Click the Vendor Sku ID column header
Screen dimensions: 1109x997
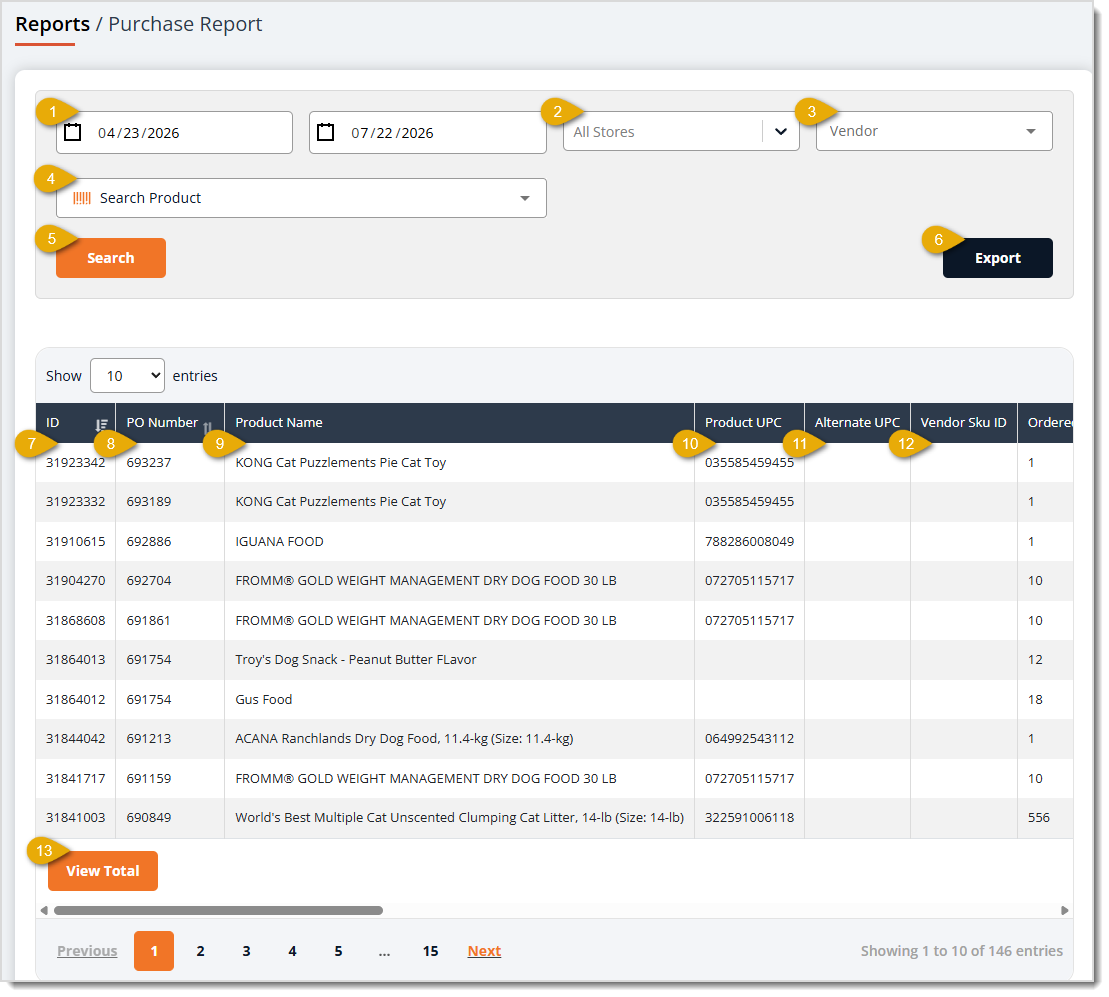(x=963, y=422)
